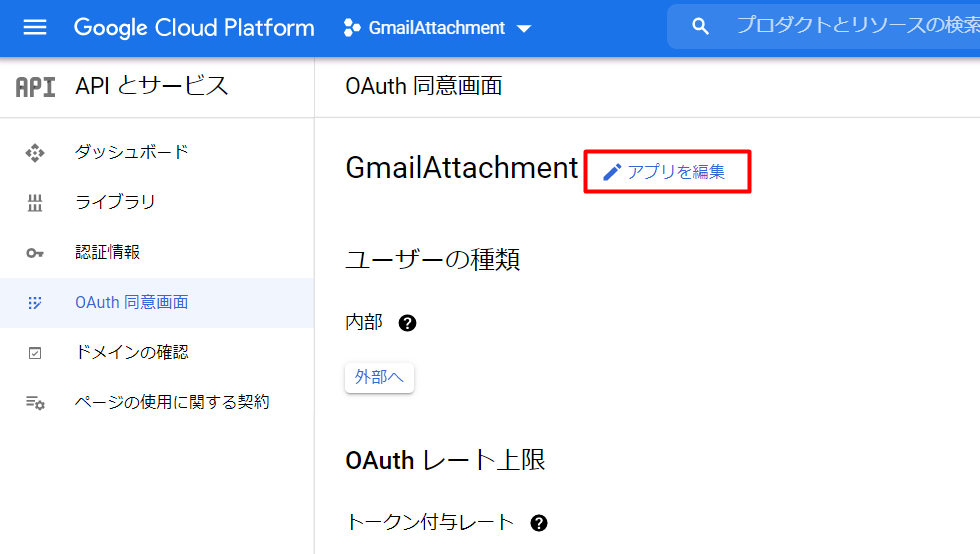980x554 pixels.
Task: Click the 外部へ button
Action: (x=379, y=378)
